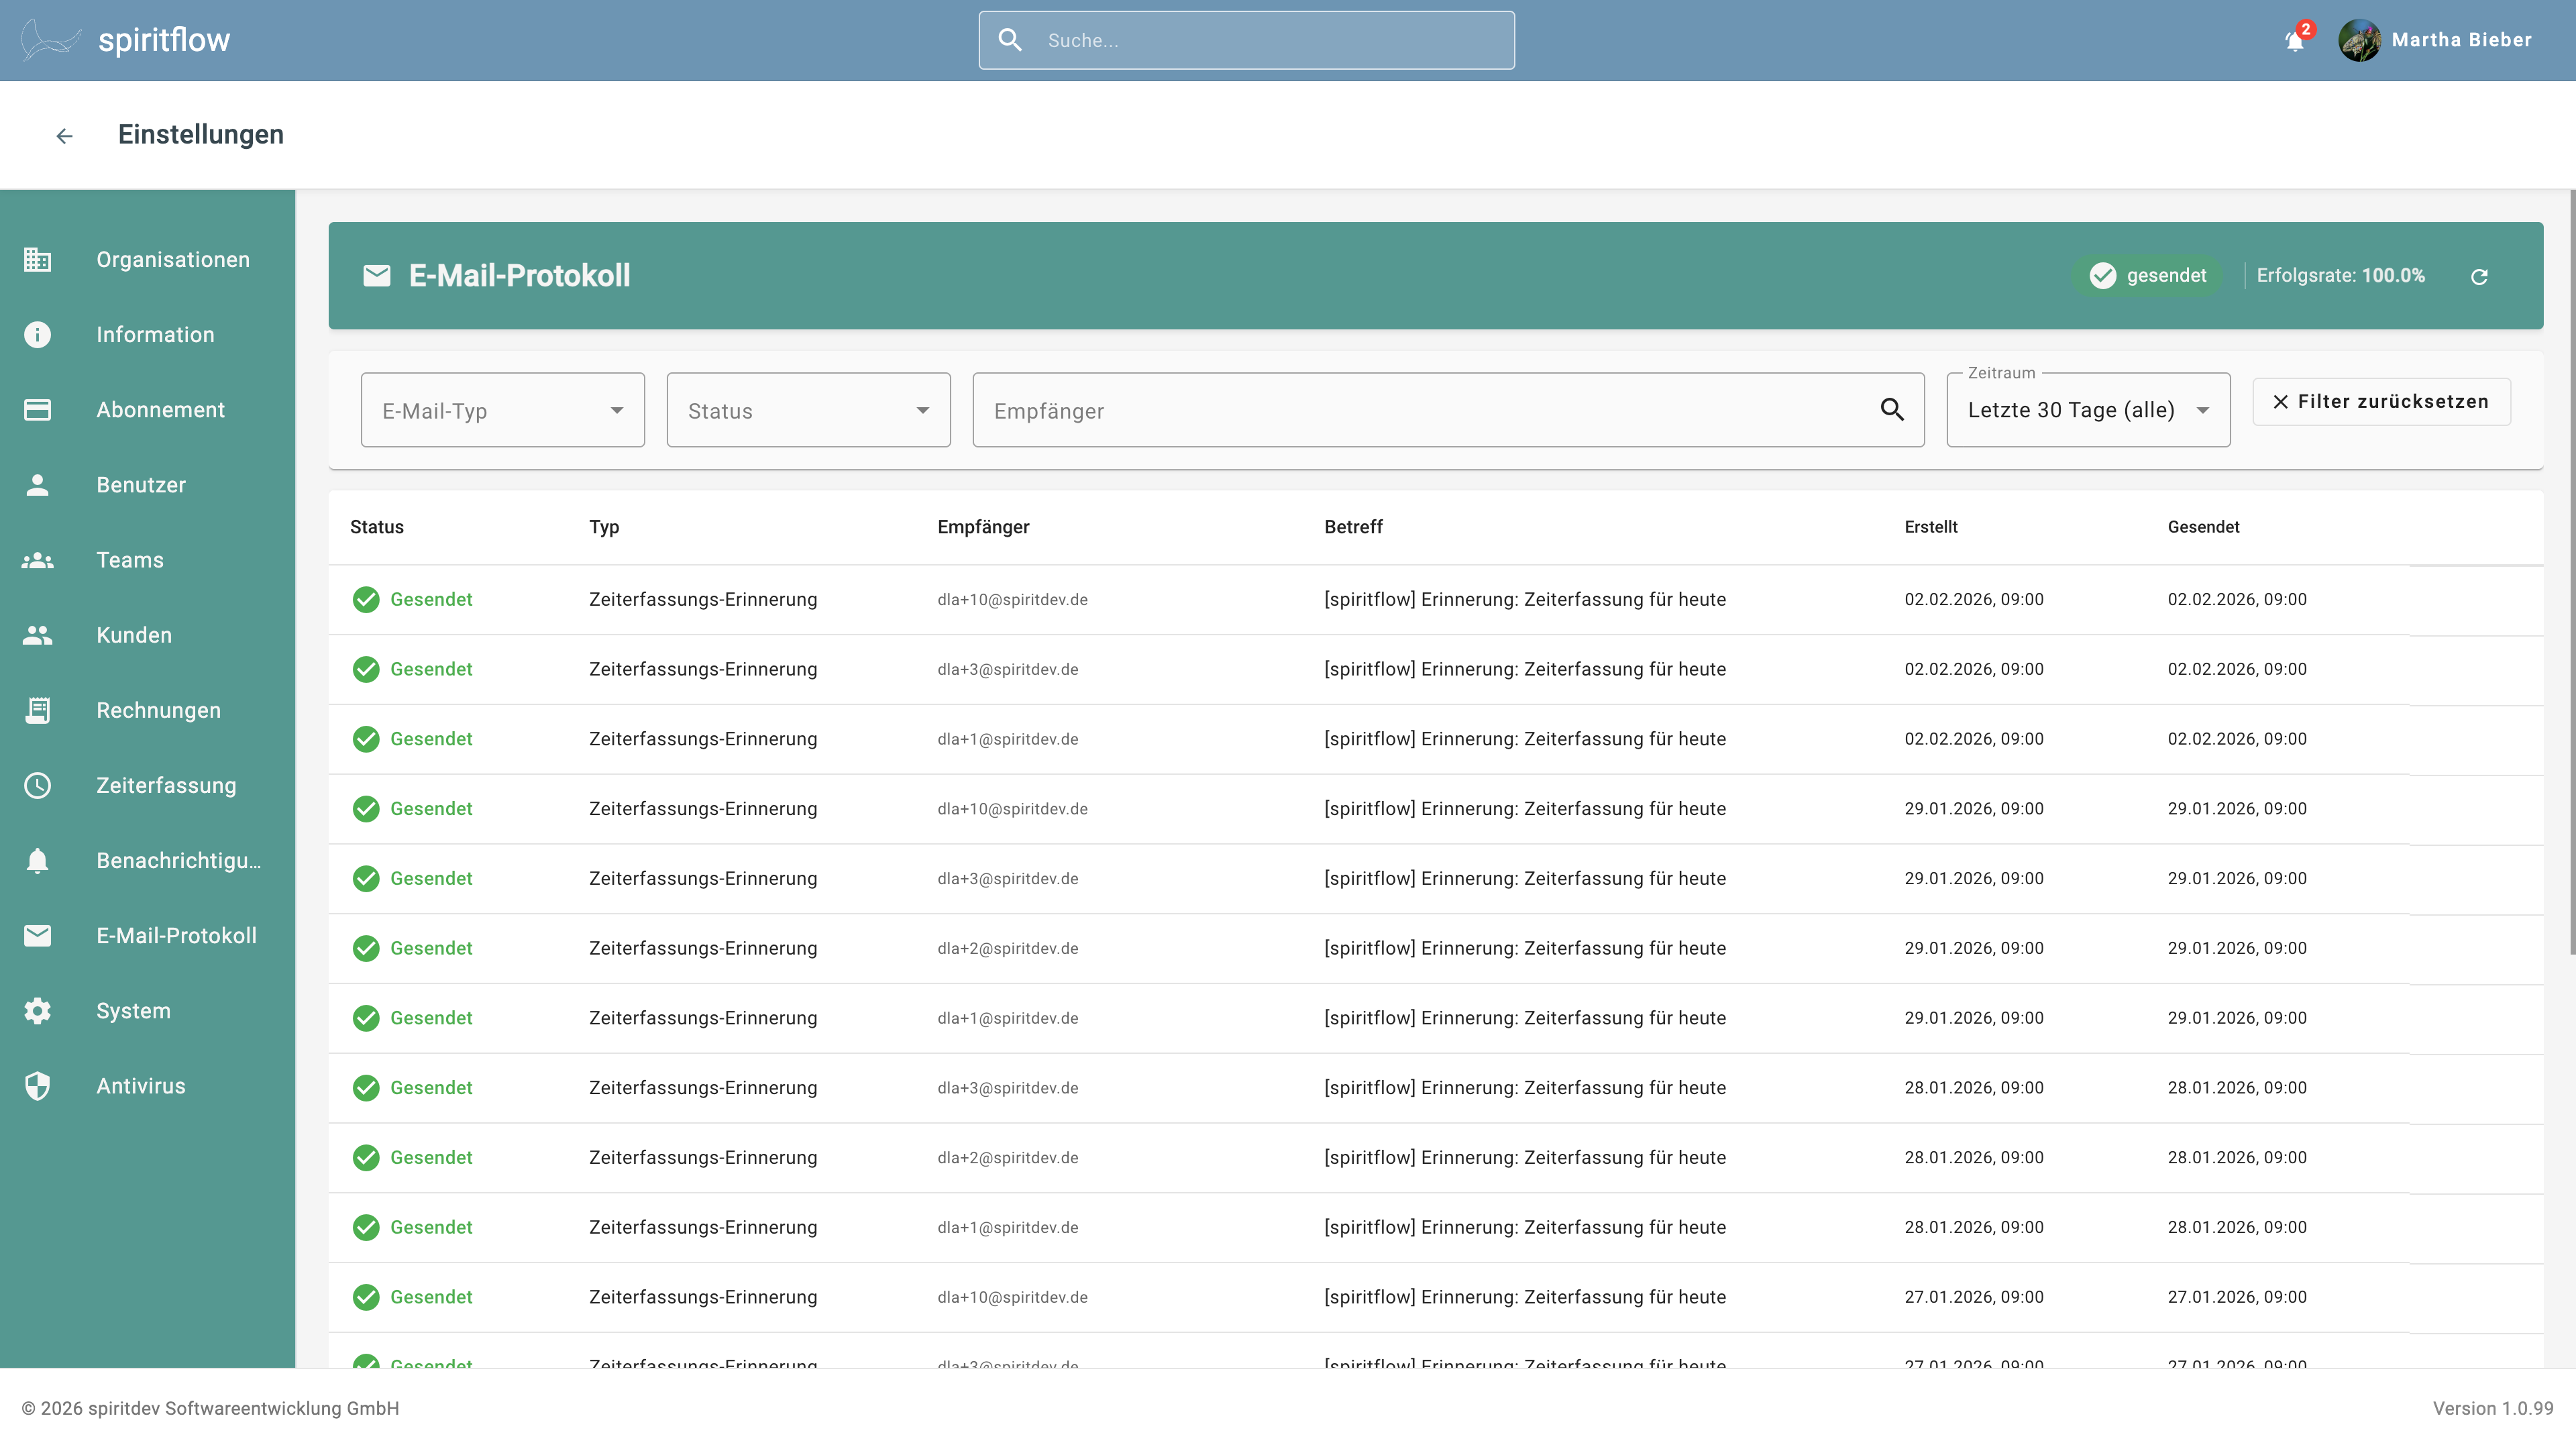The height and width of the screenshot is (1449, 2576).
Task: Click the magnifier icon in Empfänger field
Action: [x=1892, y=409]
